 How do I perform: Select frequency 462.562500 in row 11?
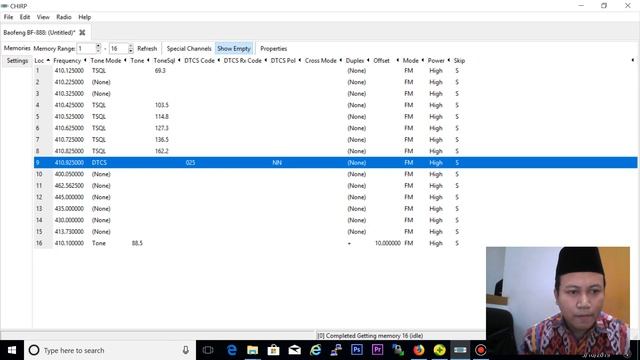pos(69,186)
